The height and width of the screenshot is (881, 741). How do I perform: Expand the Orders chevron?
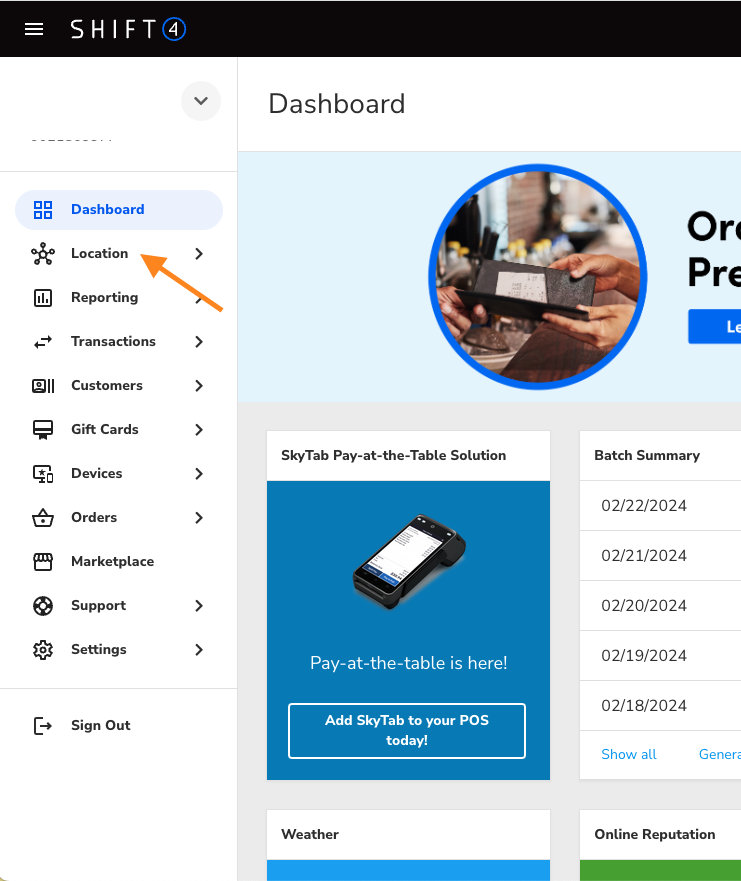199,517
